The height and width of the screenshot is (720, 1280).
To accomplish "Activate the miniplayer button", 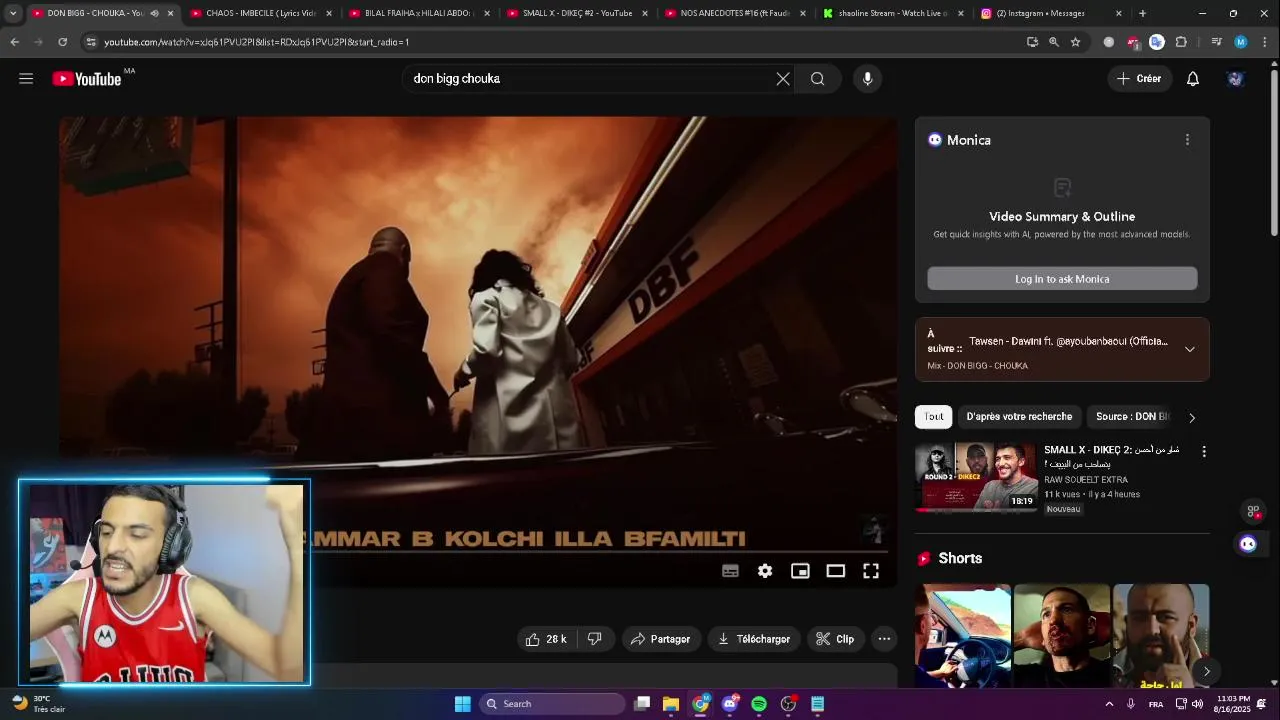I will (800, 571).
